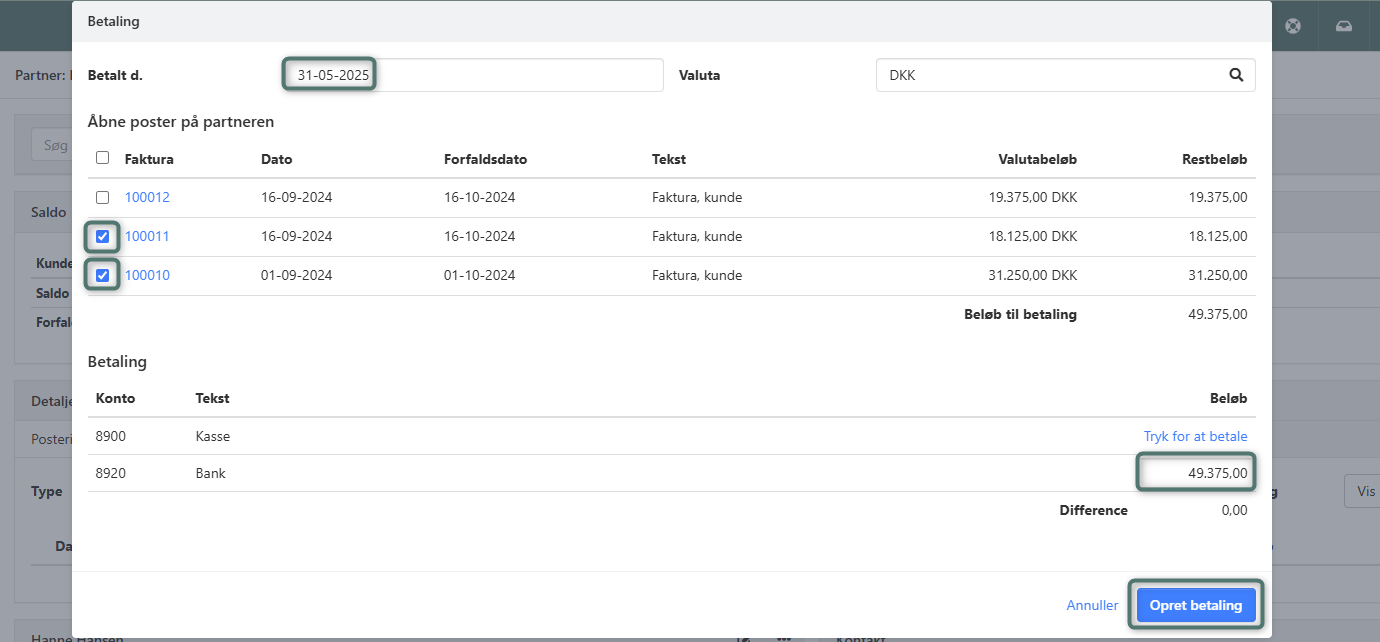Open invoice link 100011
This screenshot has width=1380, height=642.
coord(147,237)
